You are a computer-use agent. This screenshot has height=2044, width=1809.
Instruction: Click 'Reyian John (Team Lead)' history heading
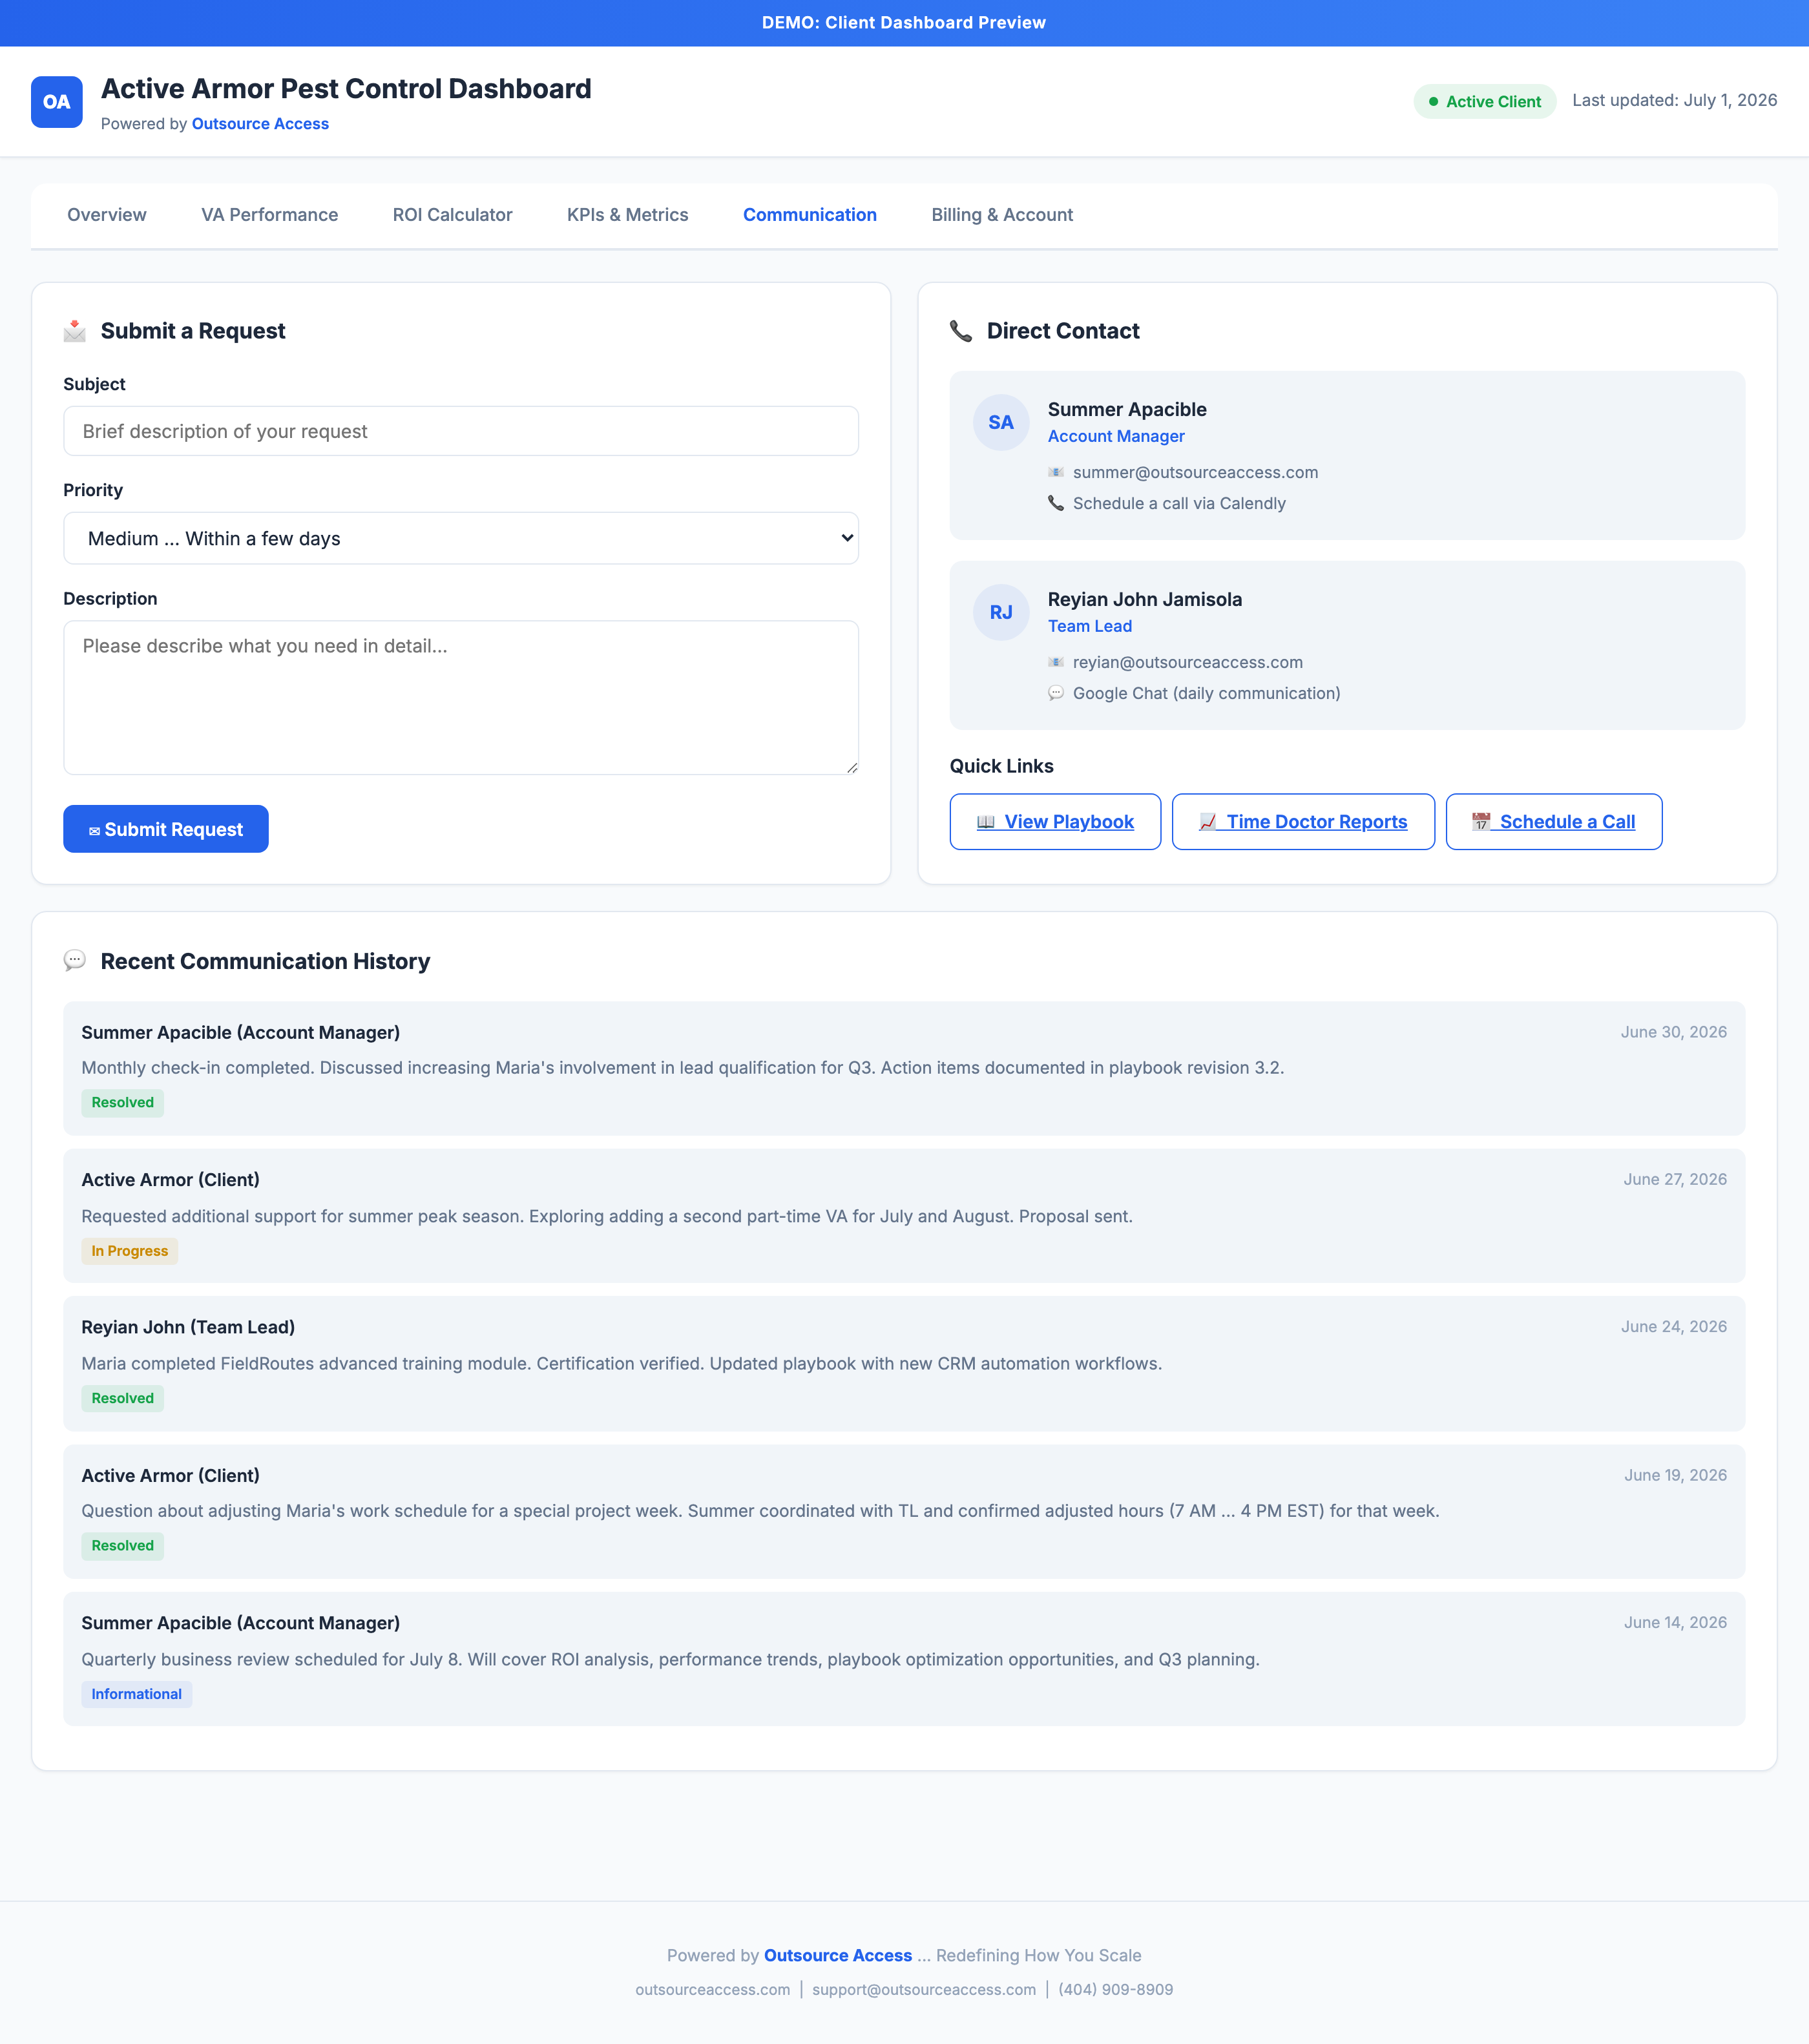[x=188, y=1327]
